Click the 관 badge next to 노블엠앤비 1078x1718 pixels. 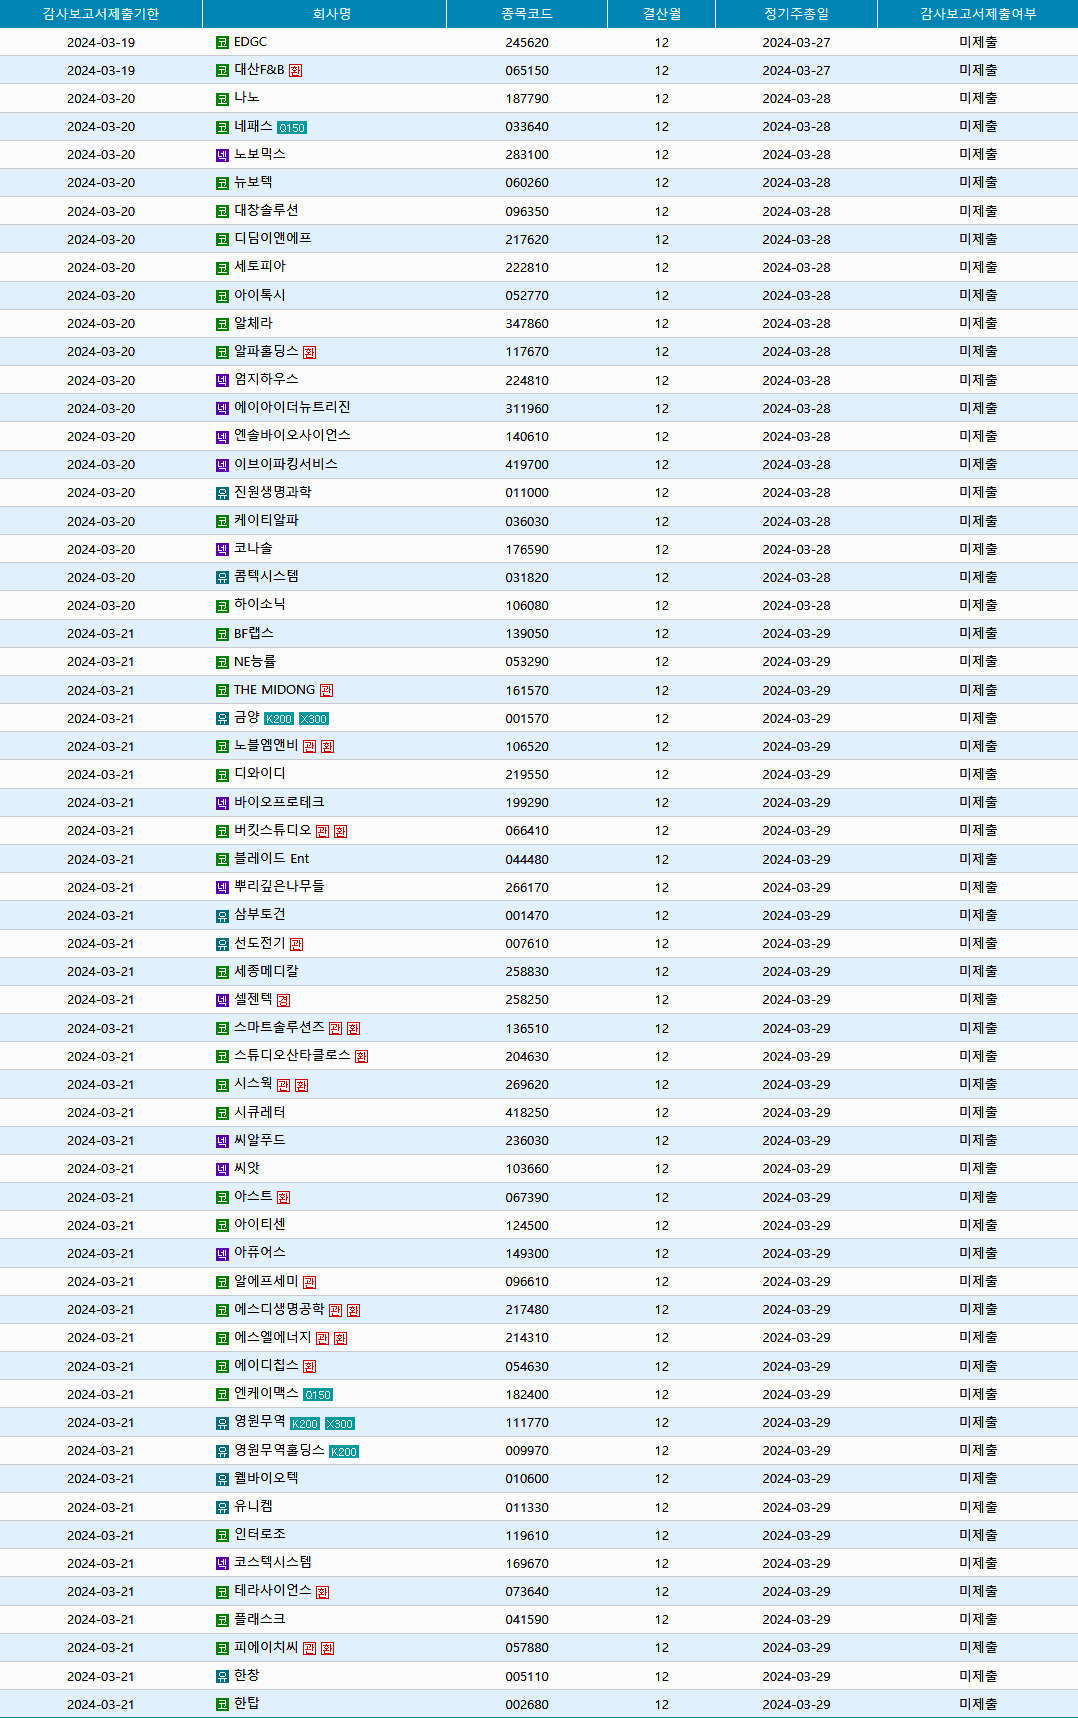(x=309, y=747)
